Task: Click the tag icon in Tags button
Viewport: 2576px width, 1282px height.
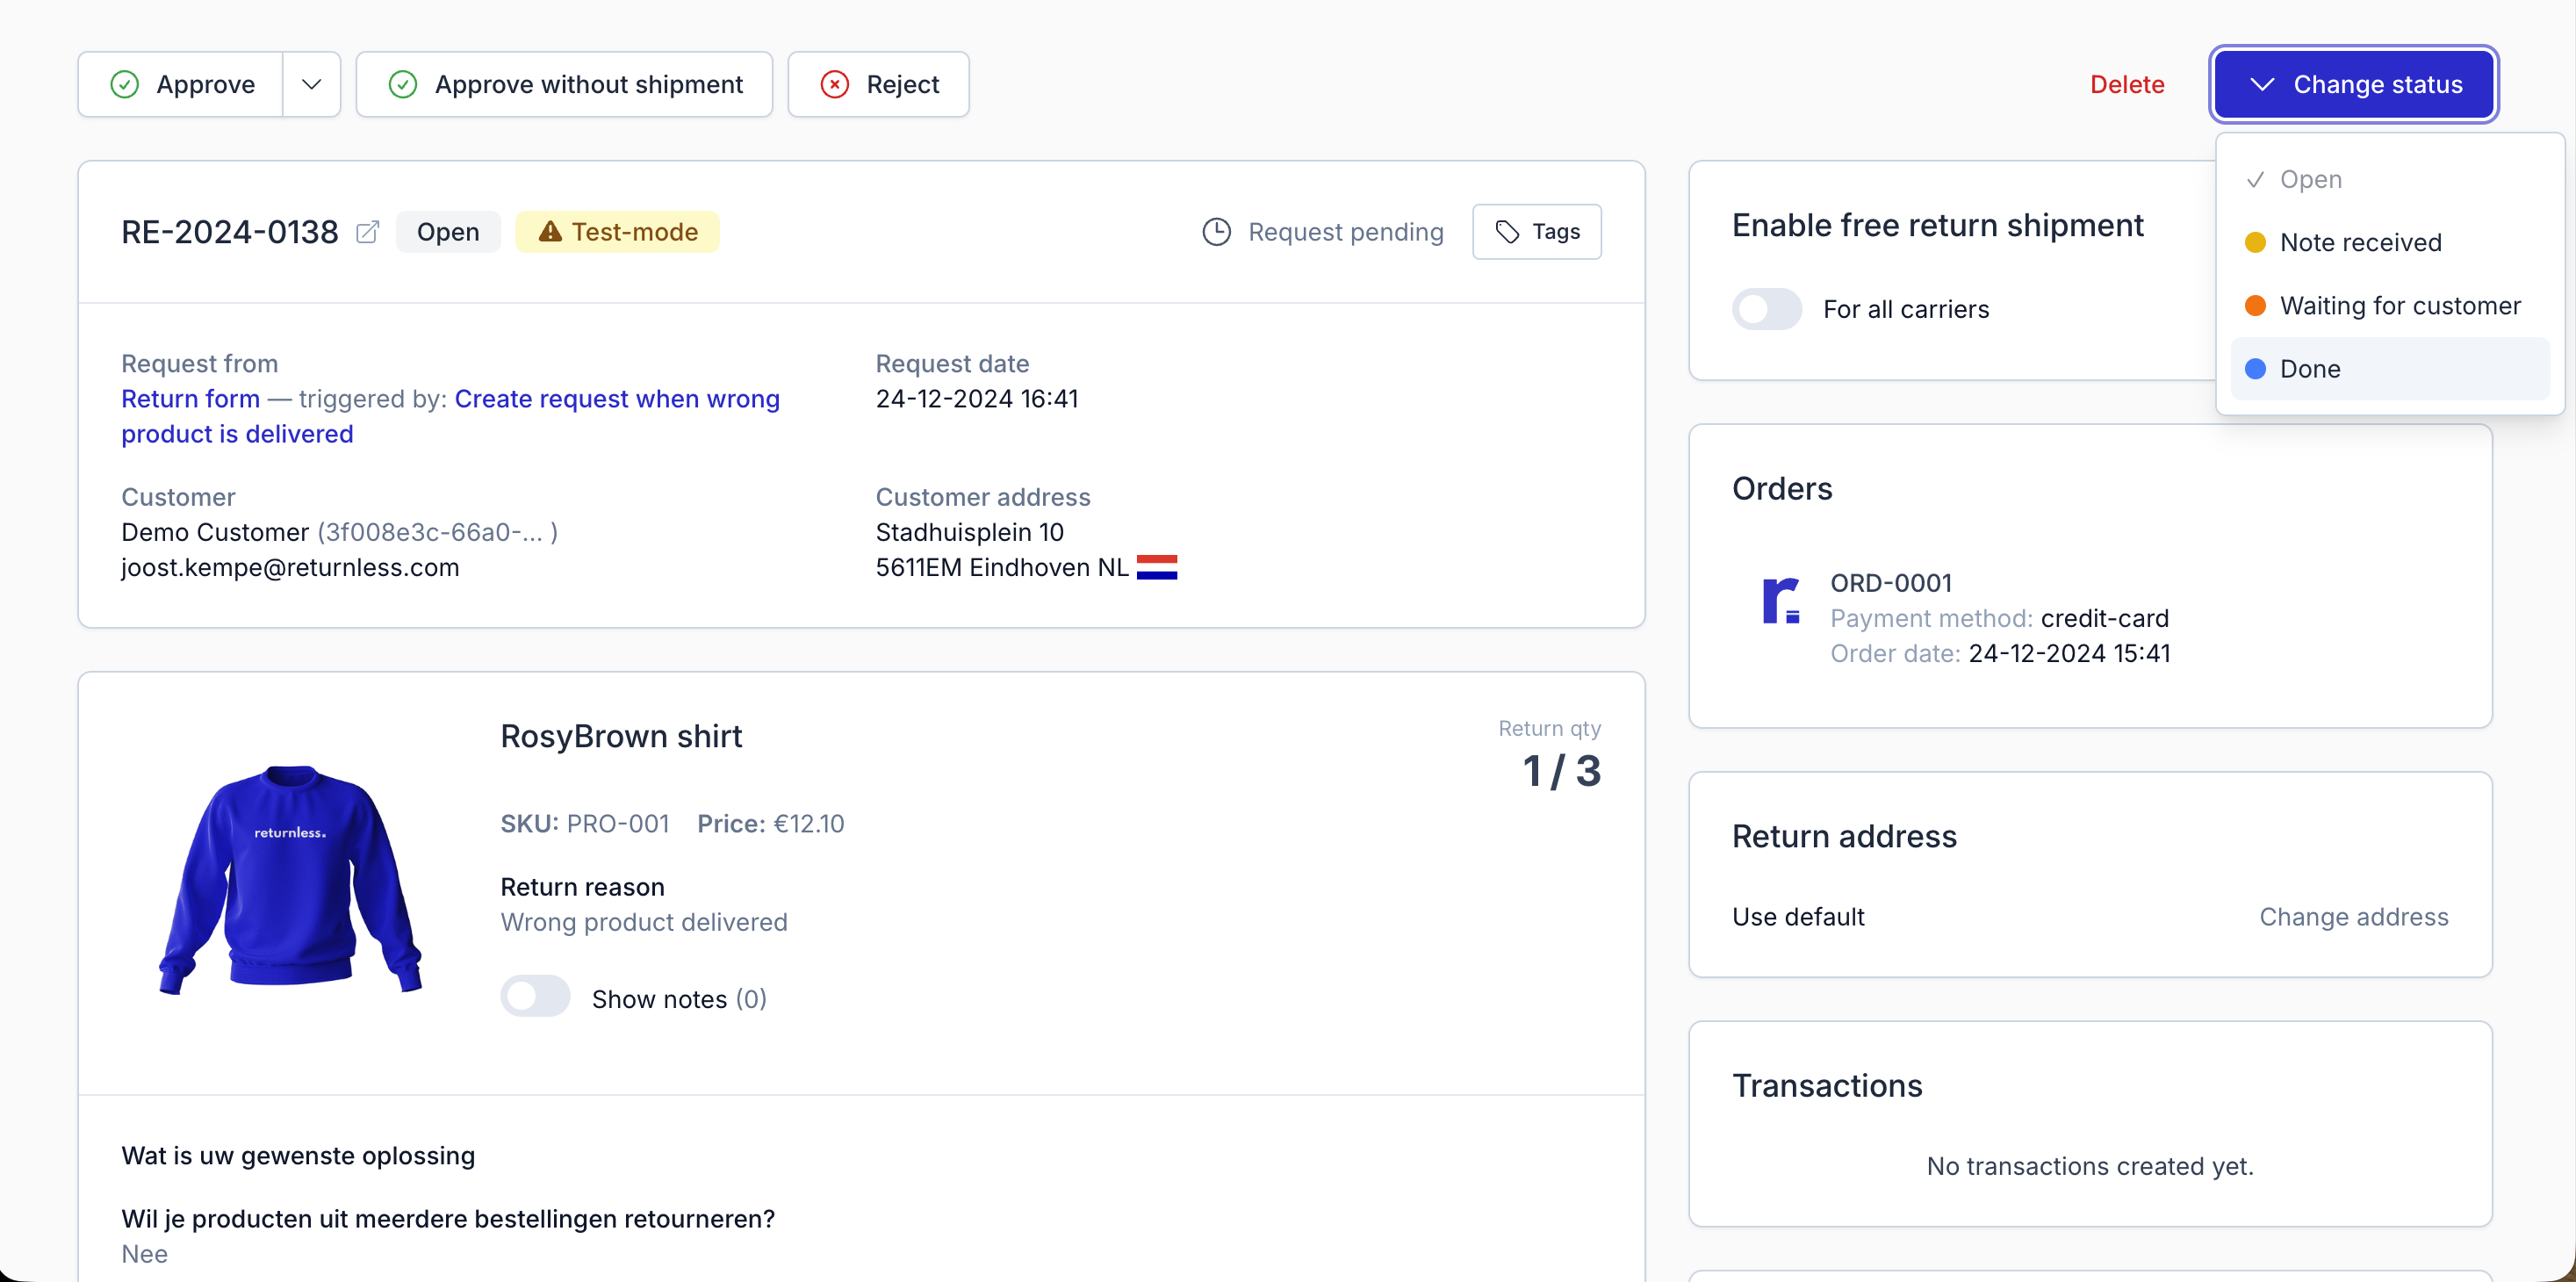Action: point(1507,232)
